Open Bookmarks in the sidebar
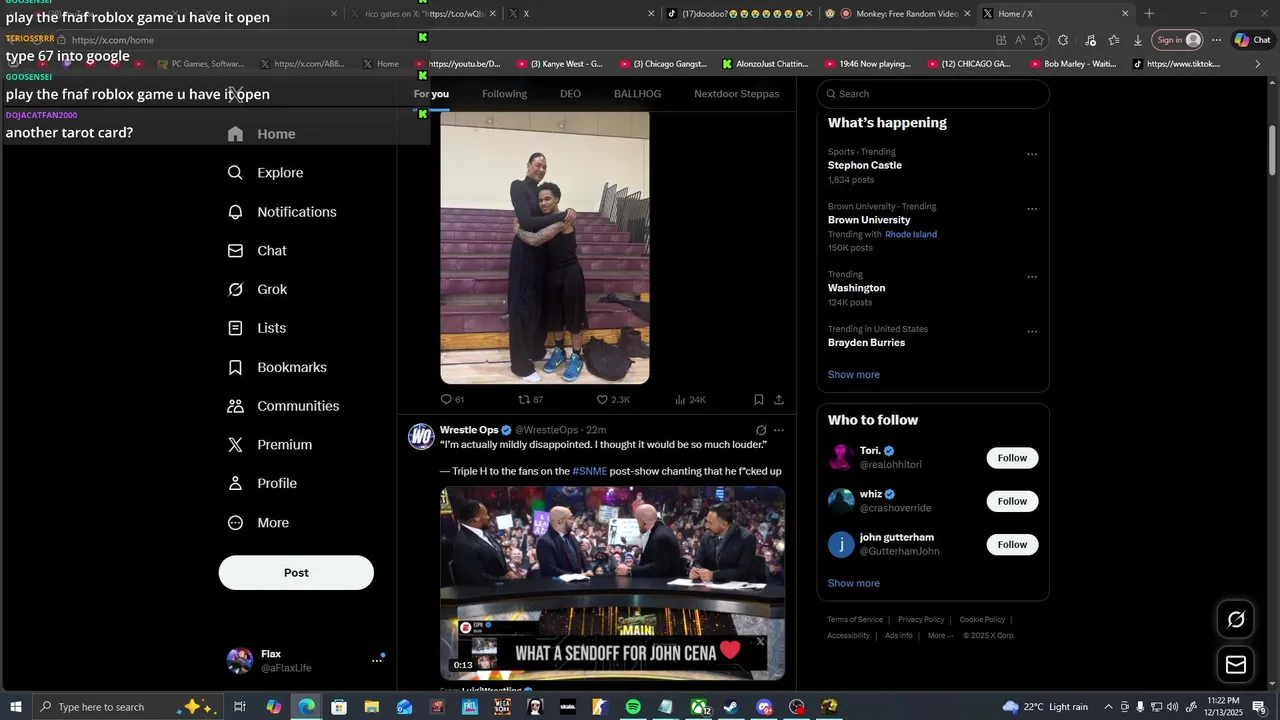1280x720 pixels. 277,367
